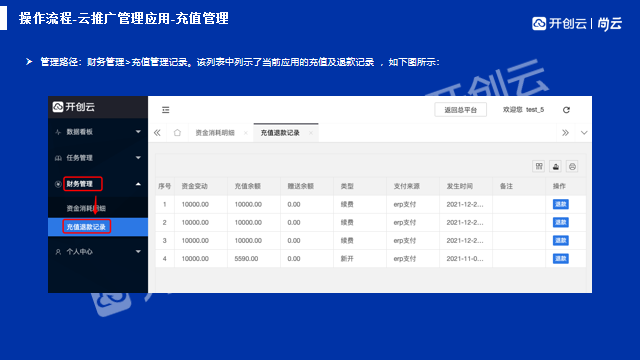Click the export table icon

tap(556, 167)
